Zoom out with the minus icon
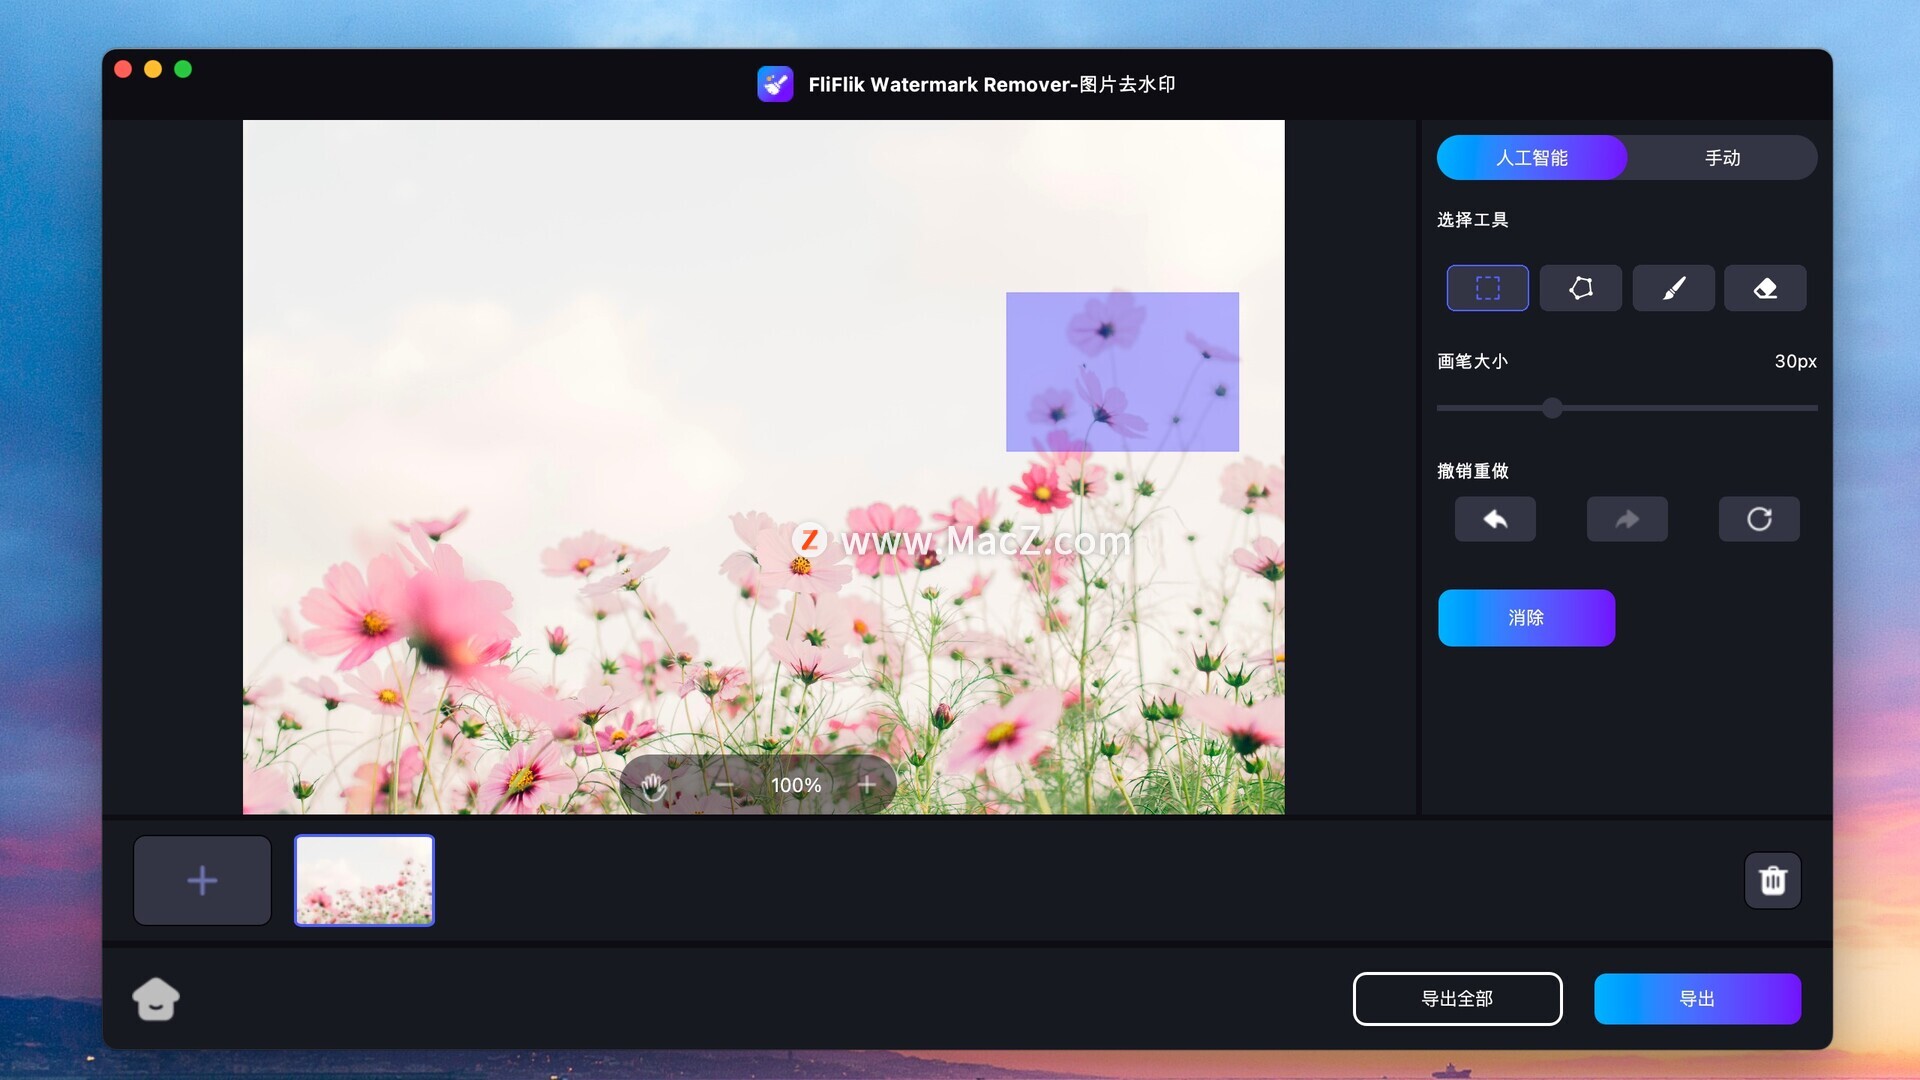Image resolution: width=1920 pixels, height=1080 pixels. 725,786
